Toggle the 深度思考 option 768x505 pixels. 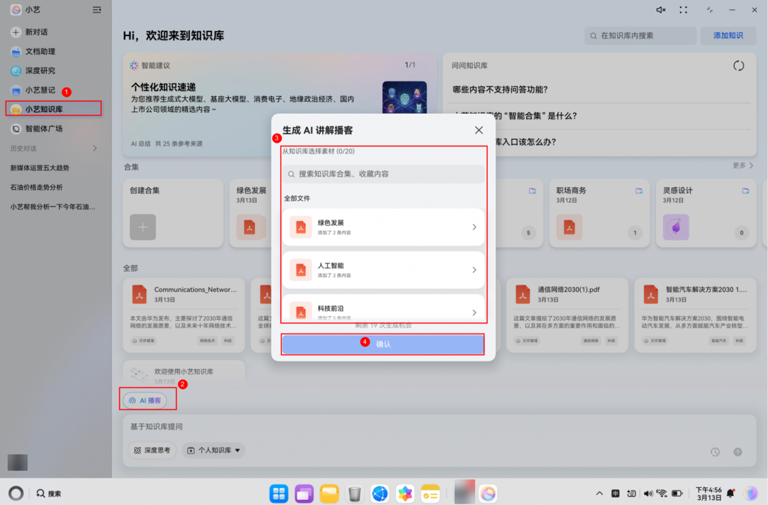point(152,450)
